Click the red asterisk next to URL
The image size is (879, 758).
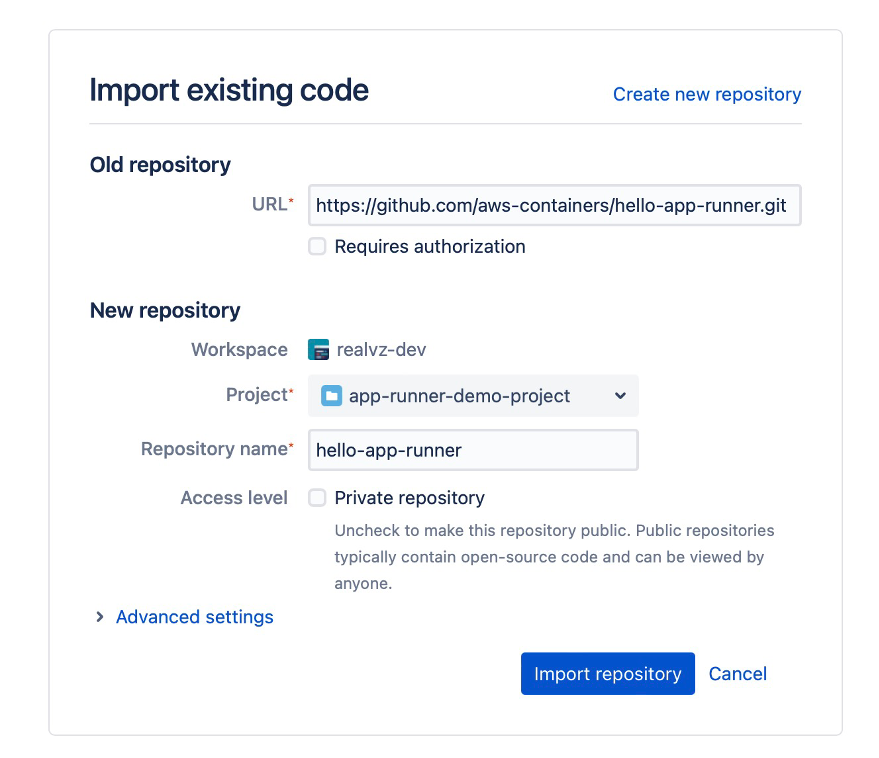coord(290,198)
